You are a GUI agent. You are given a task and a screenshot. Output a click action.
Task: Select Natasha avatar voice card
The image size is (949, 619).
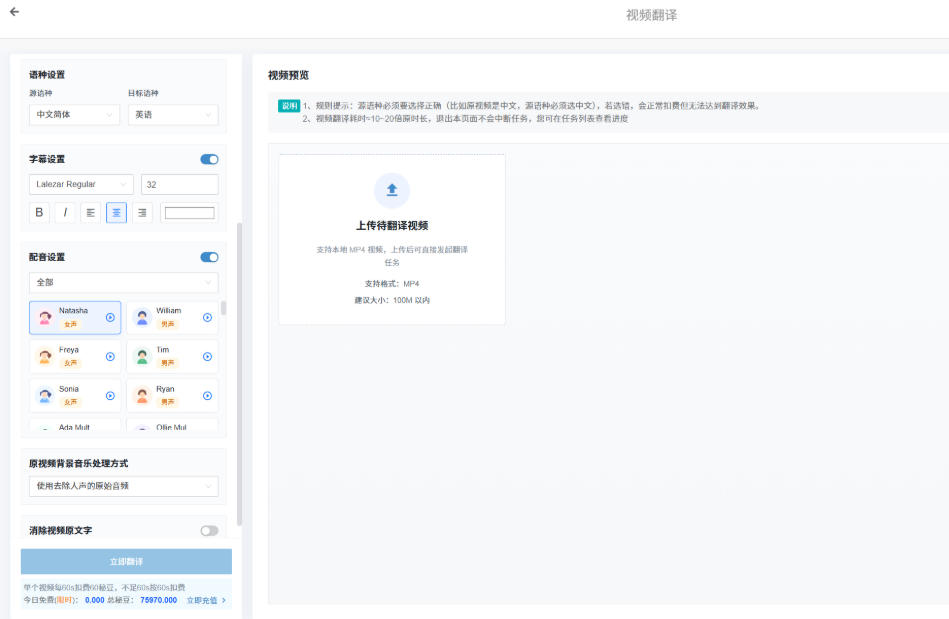[75, 318]
